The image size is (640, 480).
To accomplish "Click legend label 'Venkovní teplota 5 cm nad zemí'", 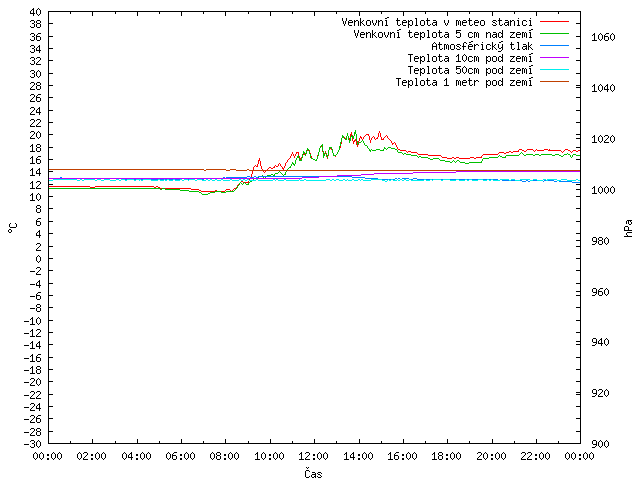I will 443,34.
